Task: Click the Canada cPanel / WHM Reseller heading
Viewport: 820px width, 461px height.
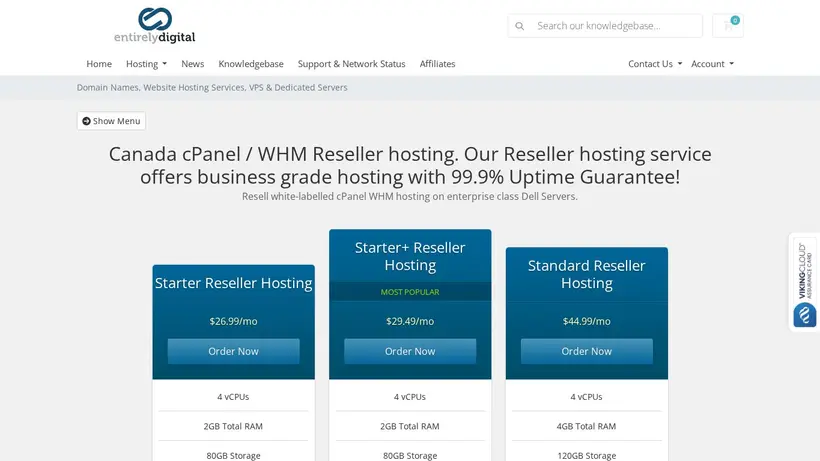Action: click(410, 165)
